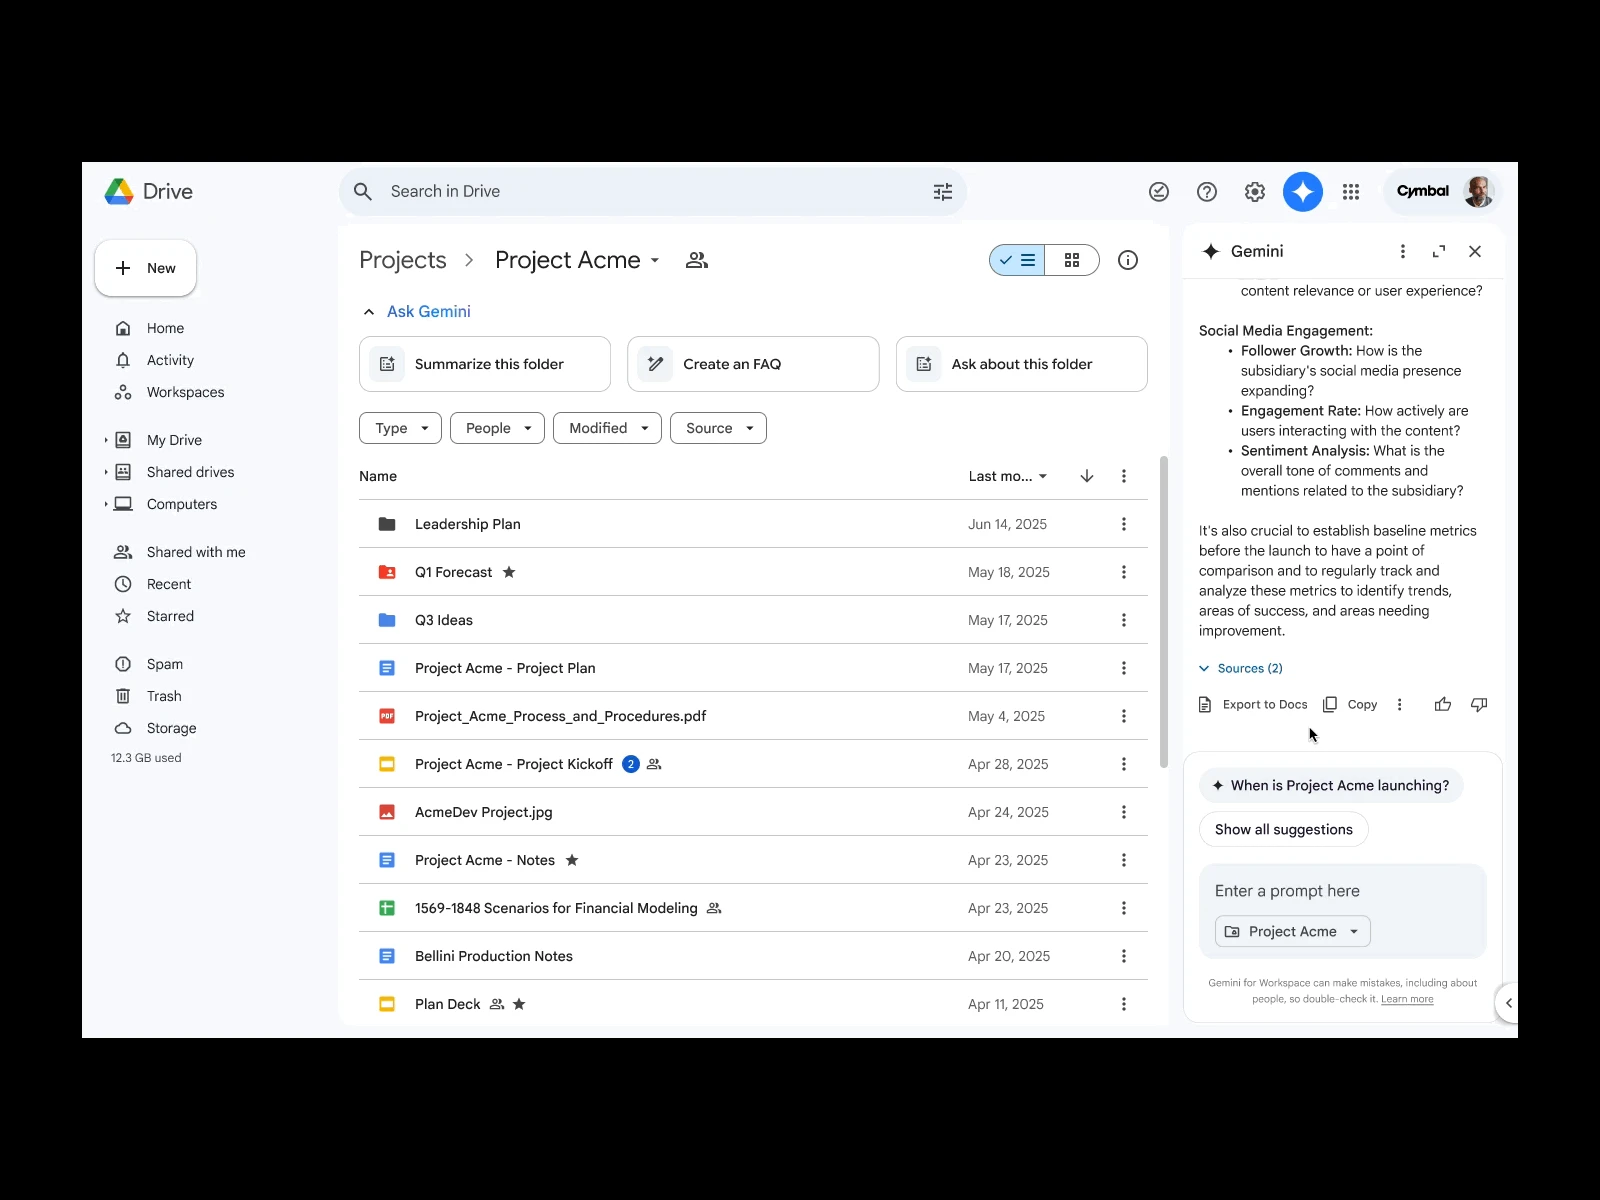Open the Help question mark icon
The image size is (1600, 1200).
1206,192
